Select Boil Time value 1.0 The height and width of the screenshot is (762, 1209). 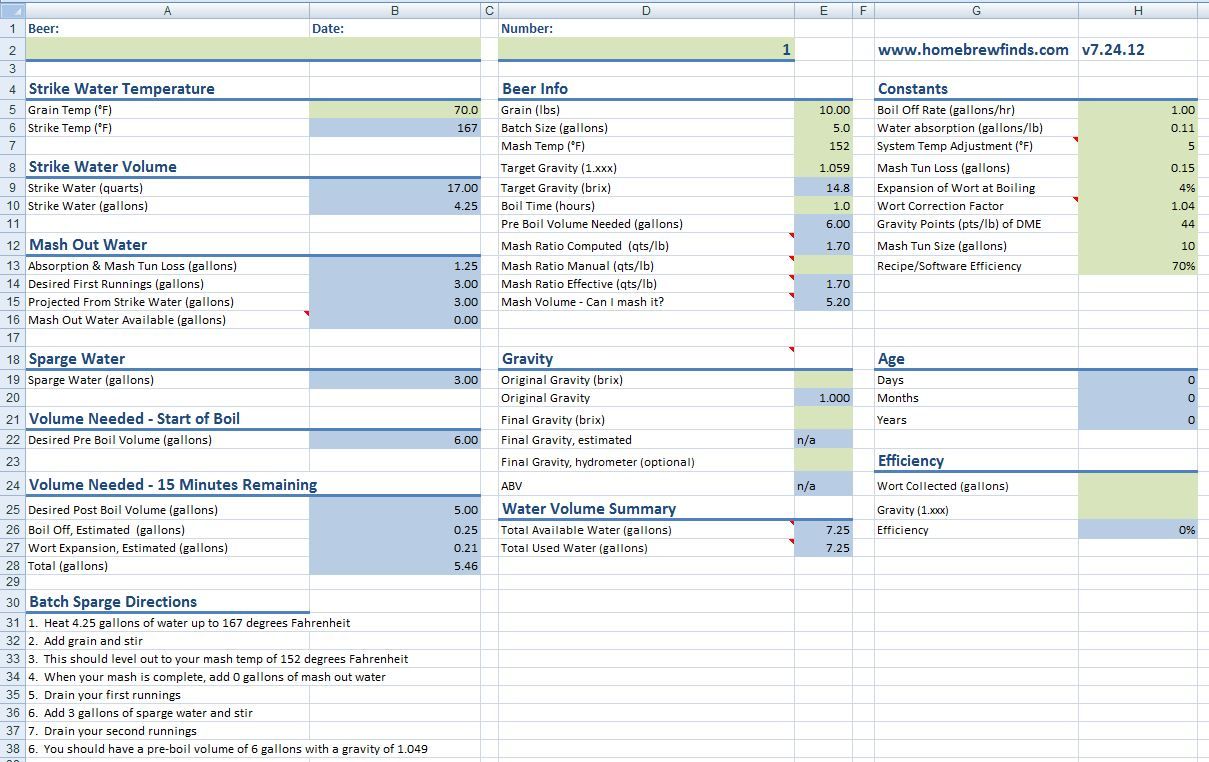(x=824, y=206)
